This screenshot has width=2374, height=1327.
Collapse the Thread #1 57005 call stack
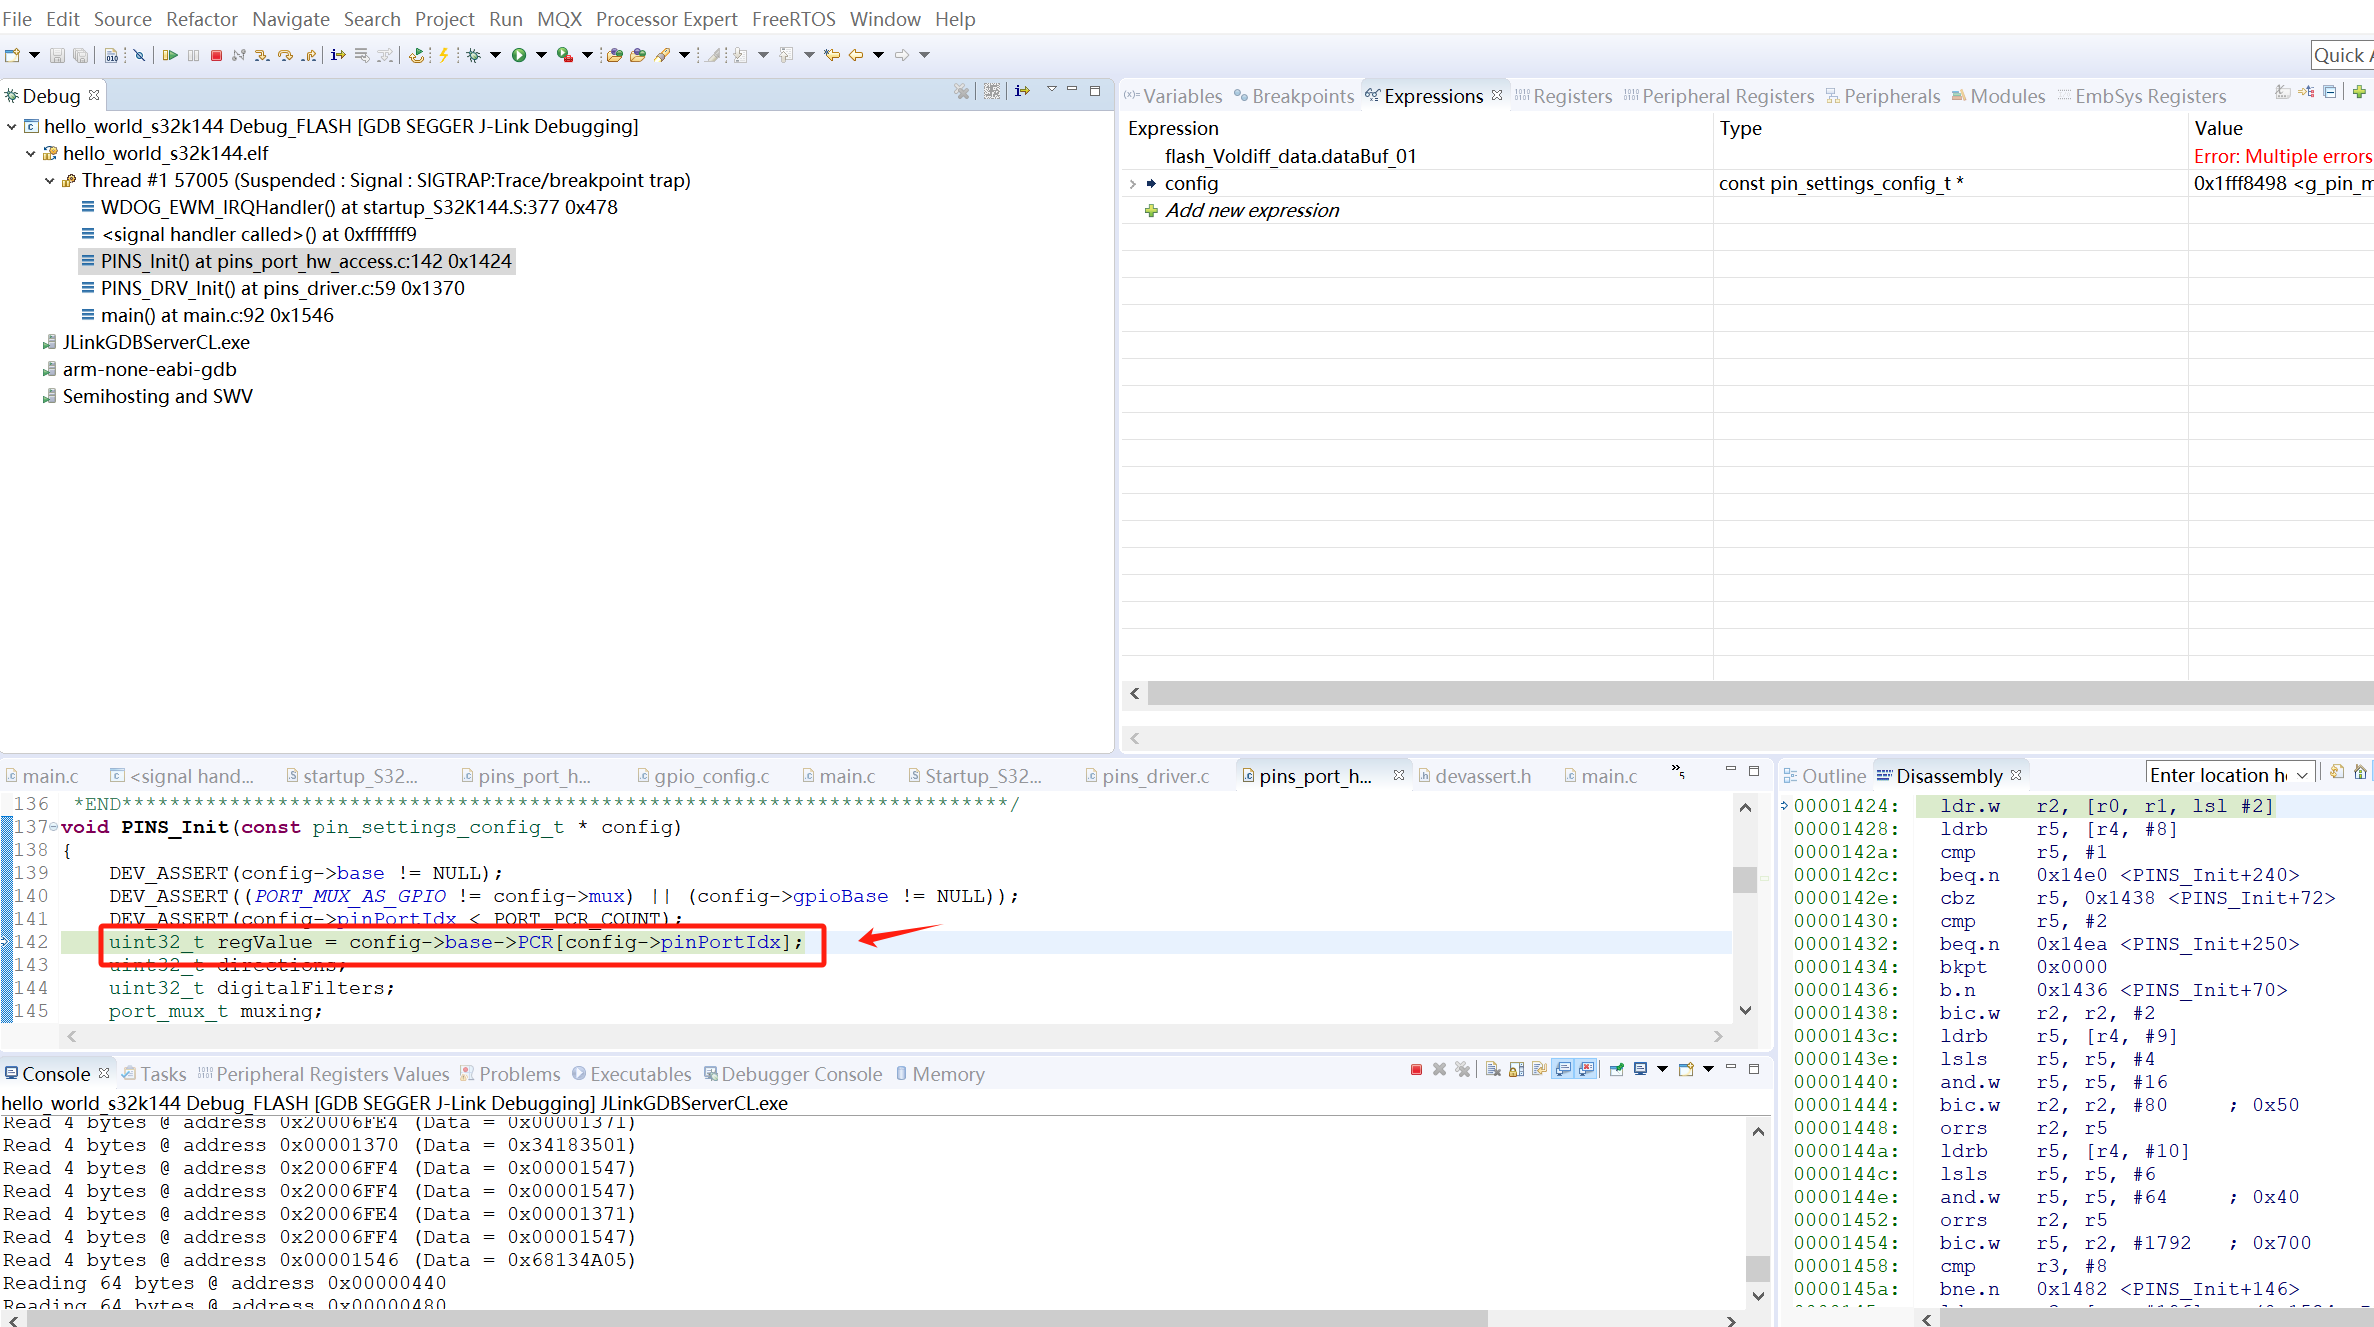[49, 181]
